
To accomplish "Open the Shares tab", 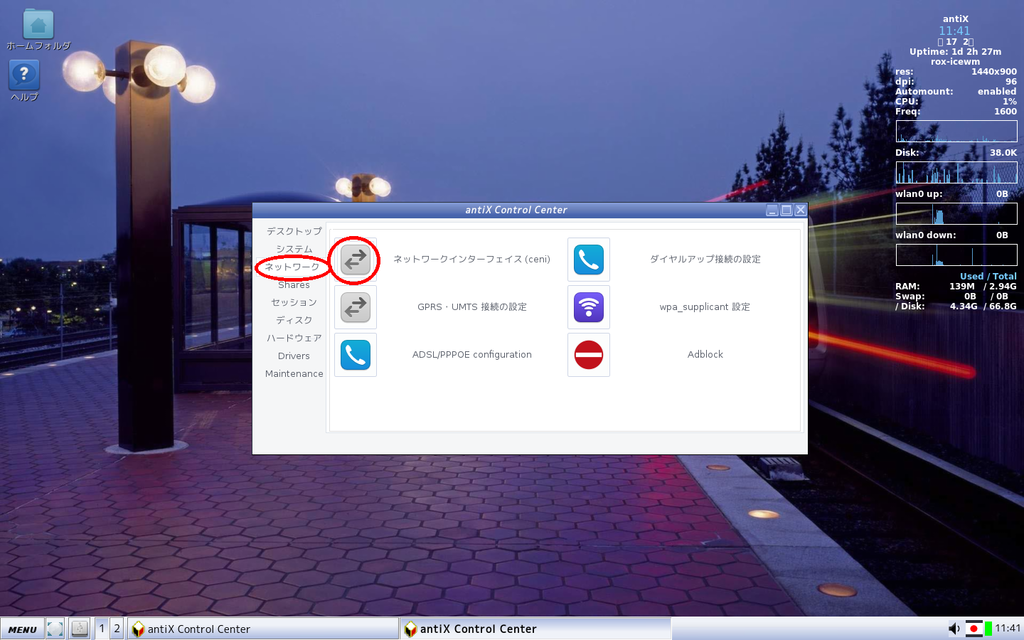I will (294, 285).
